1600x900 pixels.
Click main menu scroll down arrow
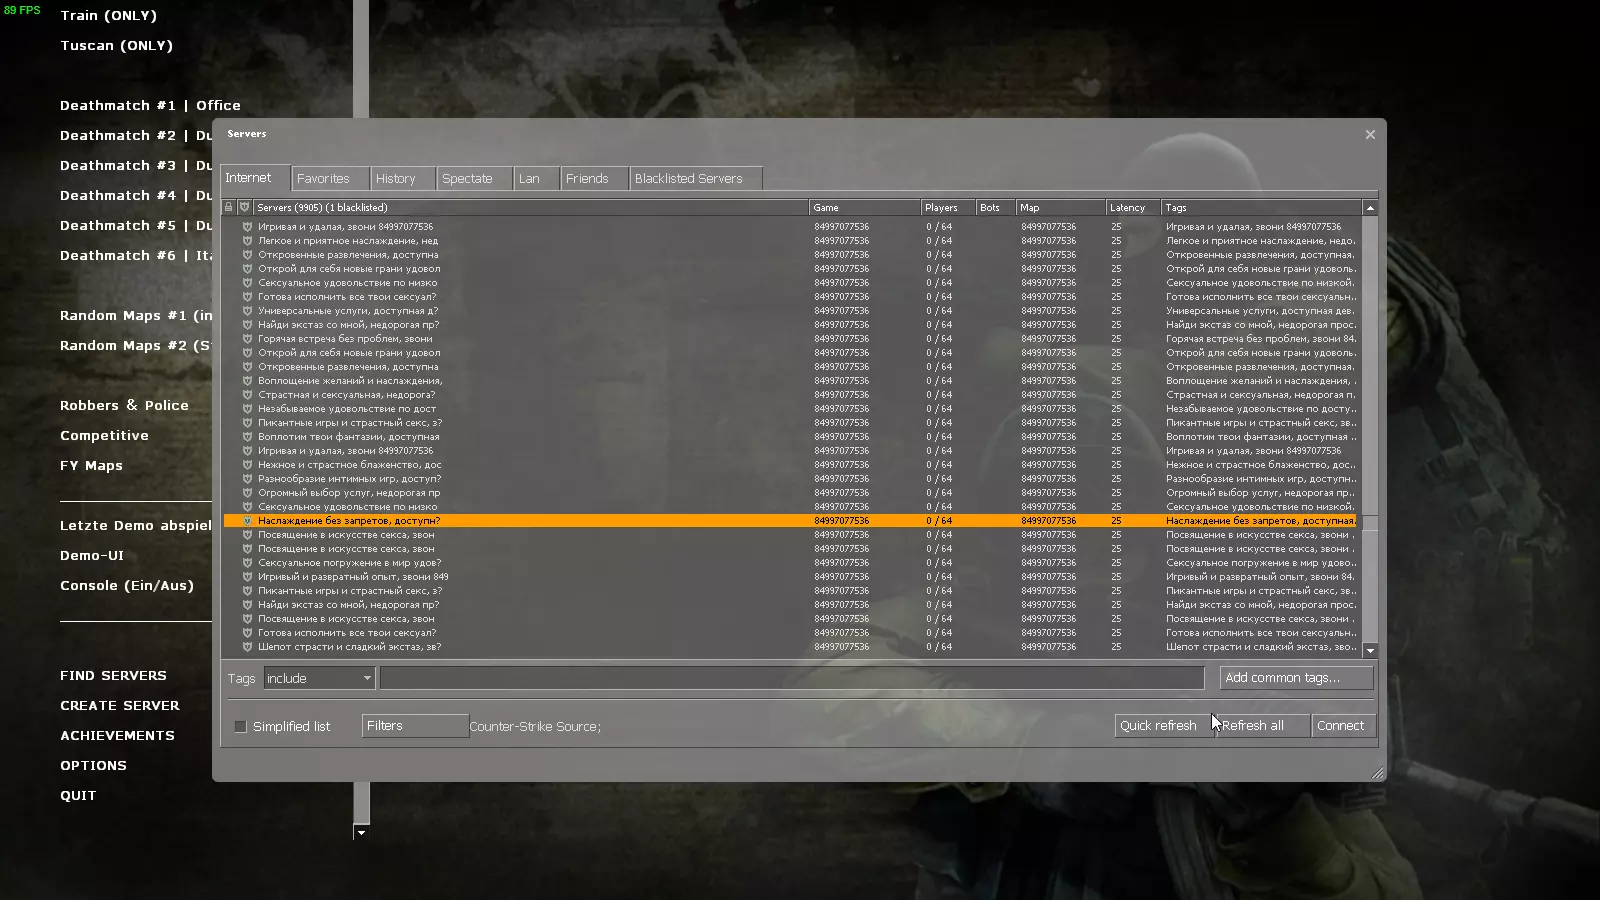[x=361, y=832]
